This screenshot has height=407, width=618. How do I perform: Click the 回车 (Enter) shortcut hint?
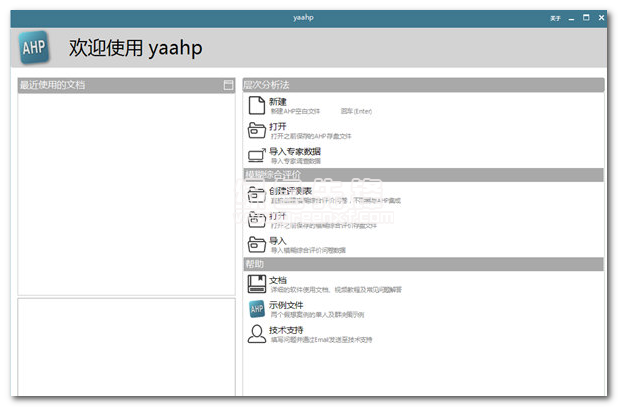[x=356, y=112]
